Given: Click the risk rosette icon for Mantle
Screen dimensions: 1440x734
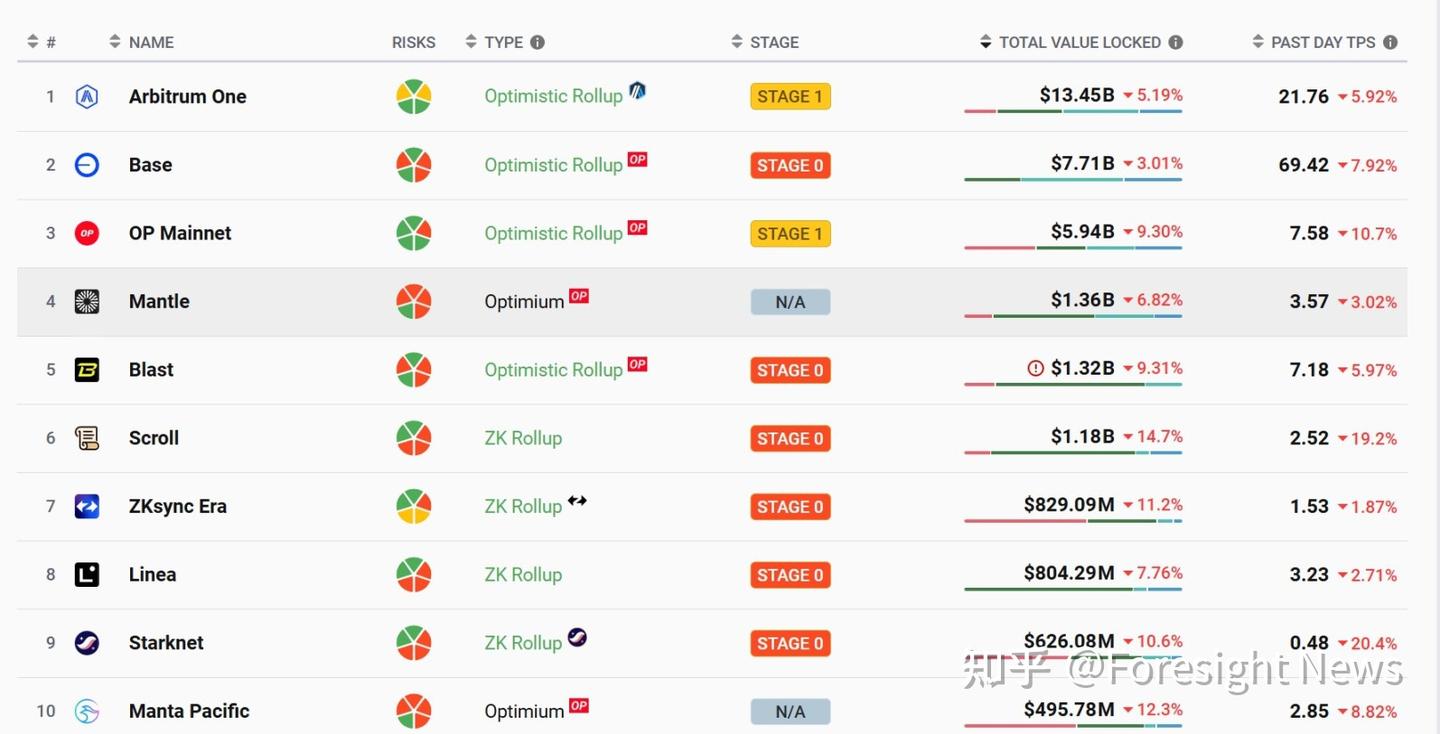Looking at the screenshot, I should click(413, 301).
